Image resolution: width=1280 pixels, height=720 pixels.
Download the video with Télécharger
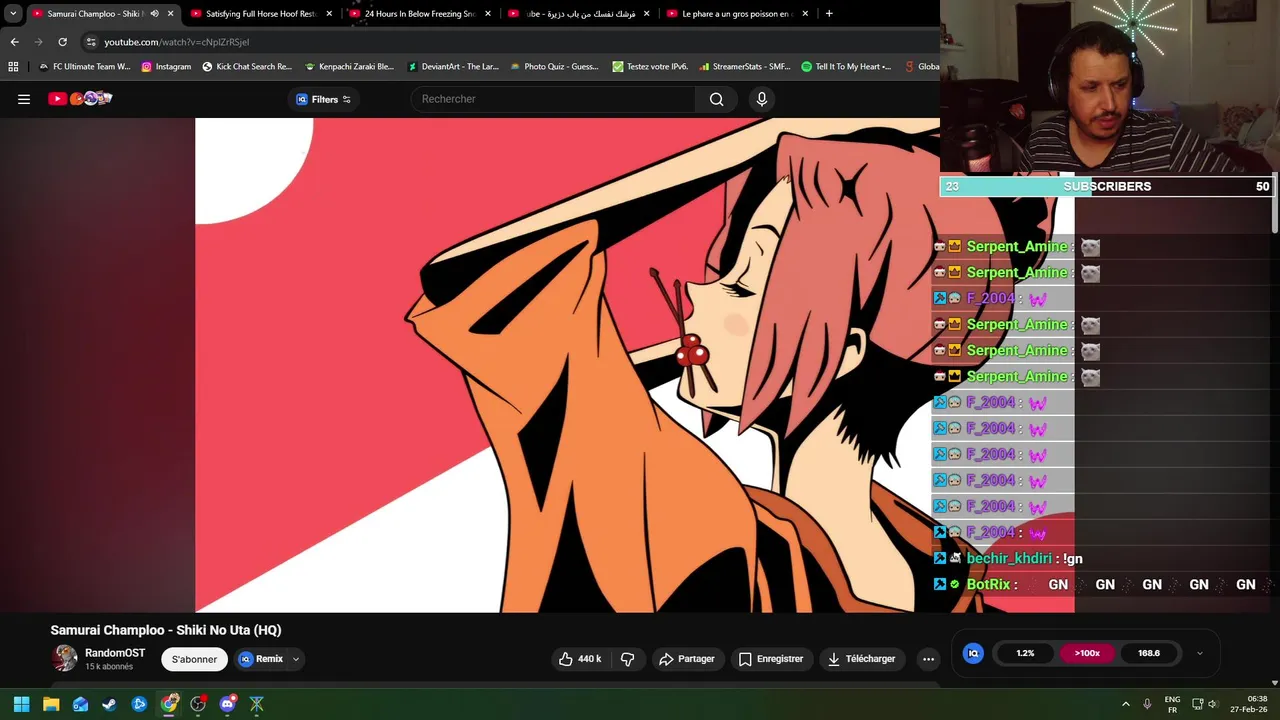coord(861,659)
